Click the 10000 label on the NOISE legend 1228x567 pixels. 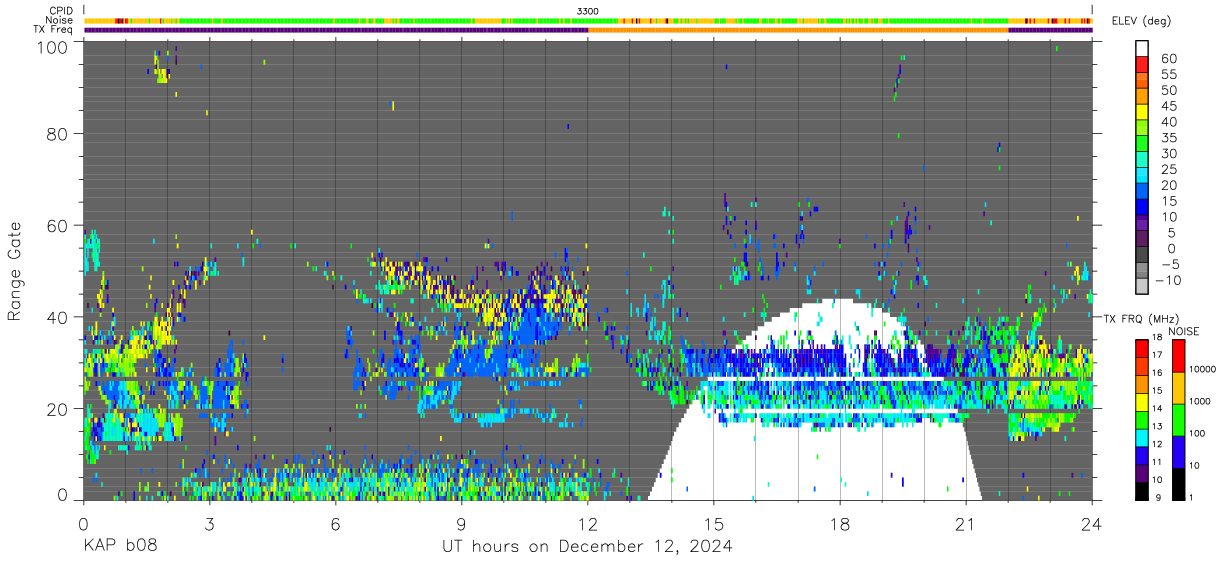pos(1202,369)
